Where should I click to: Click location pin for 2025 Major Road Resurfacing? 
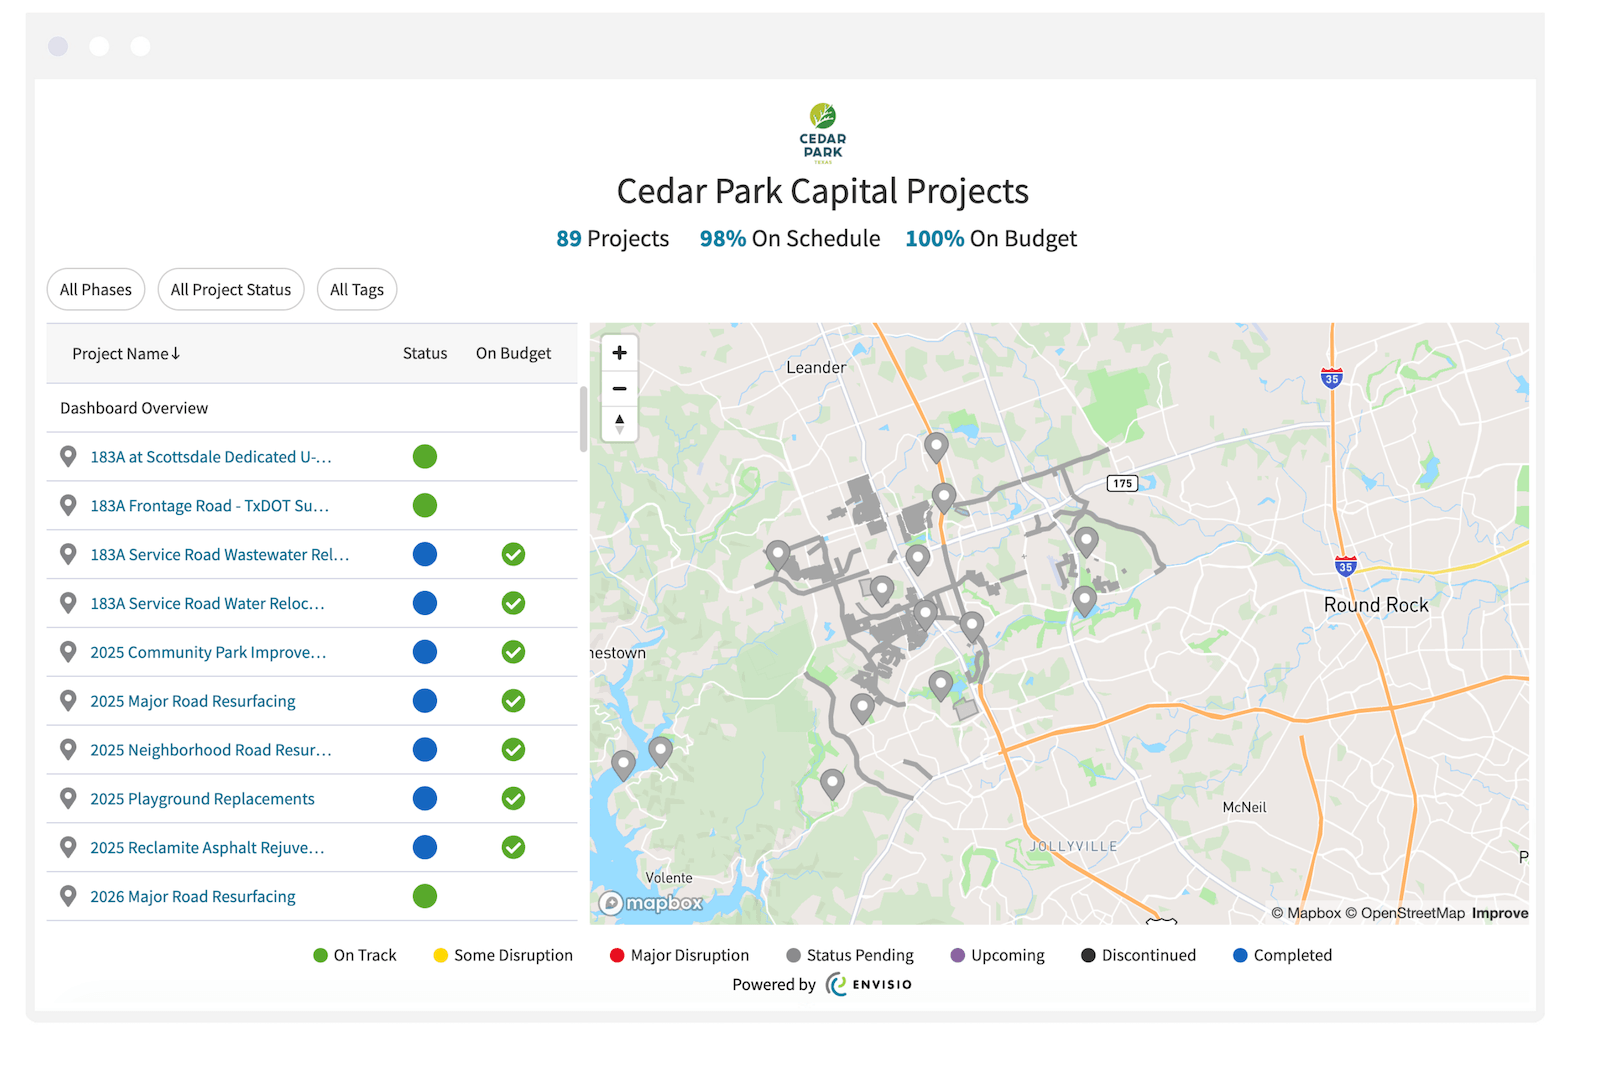[68, 701]
